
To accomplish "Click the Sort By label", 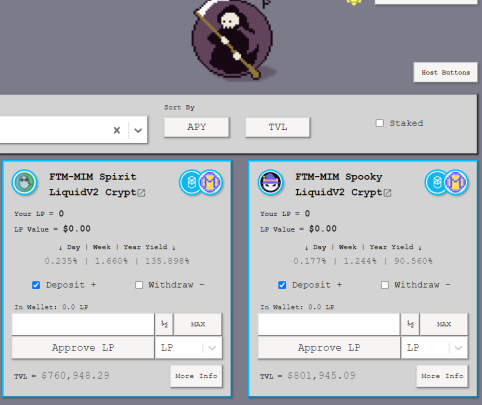I will coord(179,107).
